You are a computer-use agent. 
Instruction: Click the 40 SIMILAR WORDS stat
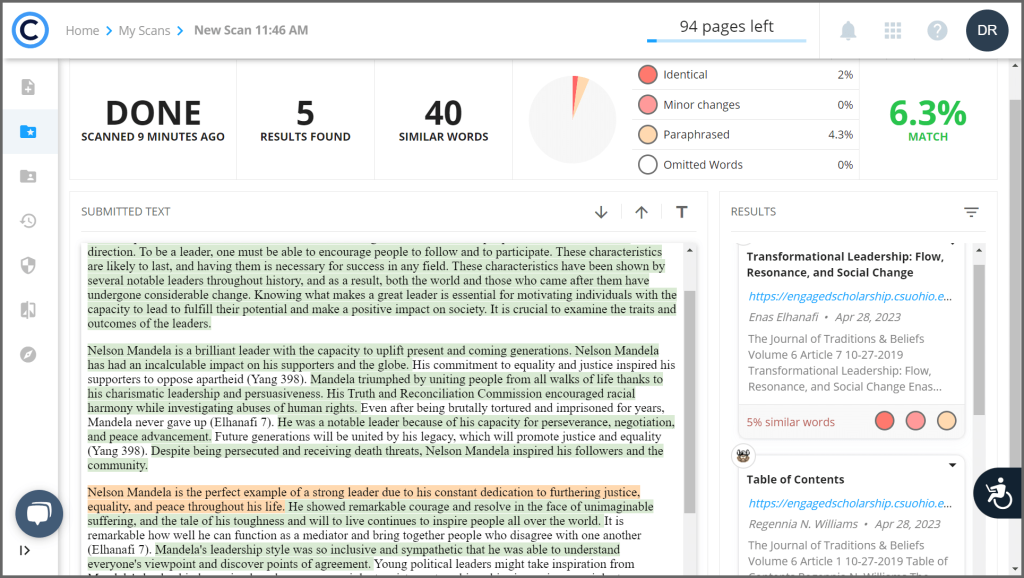[x=443, y=120]
